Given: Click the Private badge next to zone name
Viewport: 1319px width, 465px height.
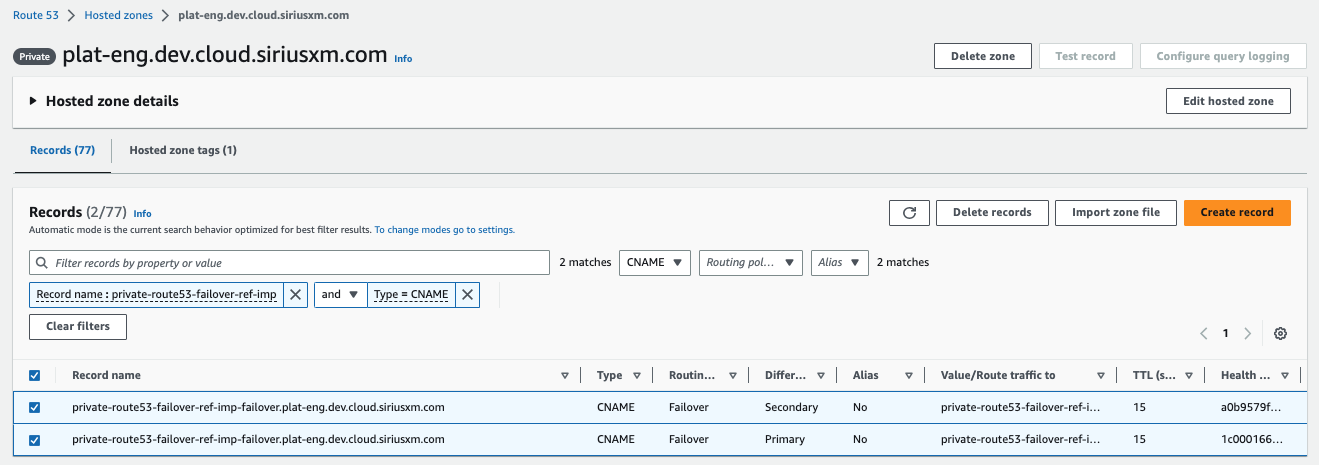Looking at the screenshot, I should coord(35,57).
